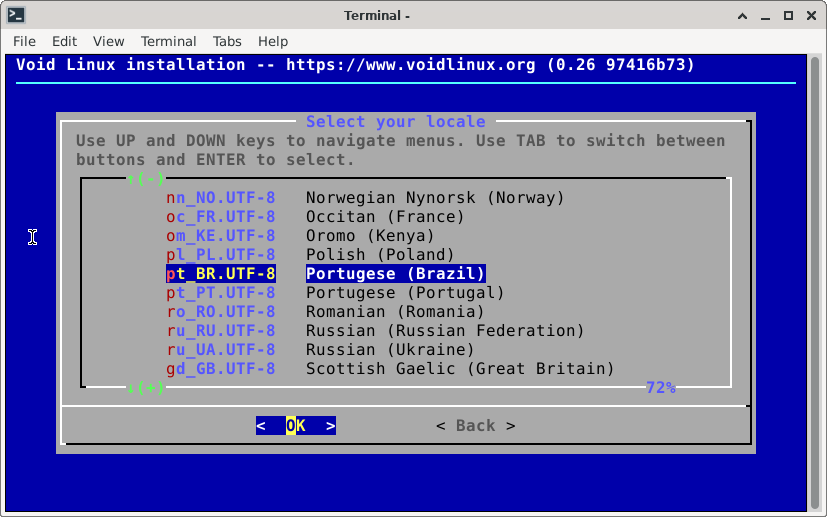
Task: Click the scroll down indicator below list
Action: click(x=146, y=388)
